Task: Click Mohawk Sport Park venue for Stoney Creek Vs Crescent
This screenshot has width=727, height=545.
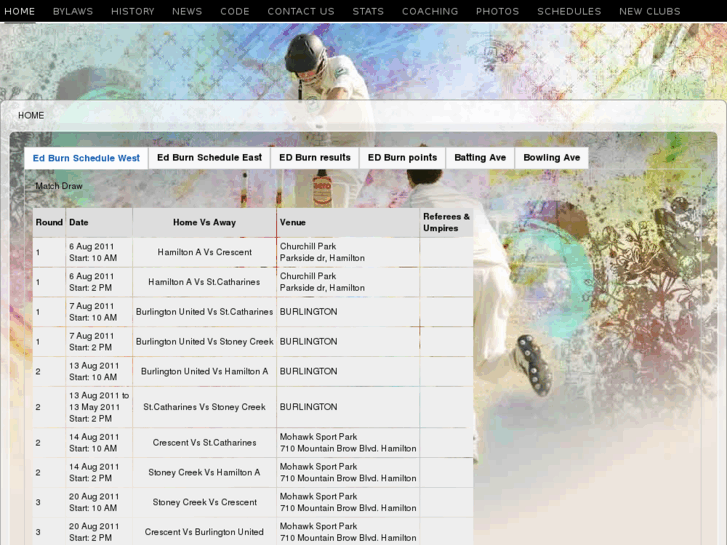Action: click(348, 502)
